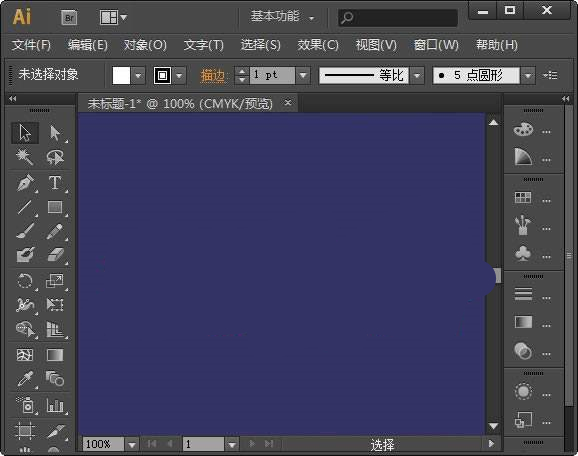Screen dimensions: 578x456
Task: Go to next artboard arrow
Action: pos(252,444)
